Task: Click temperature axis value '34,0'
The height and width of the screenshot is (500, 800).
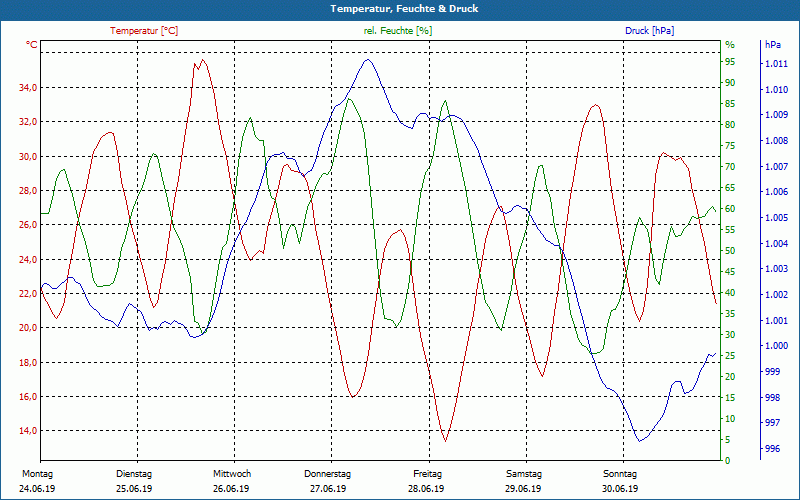Action: click(28, 88)
